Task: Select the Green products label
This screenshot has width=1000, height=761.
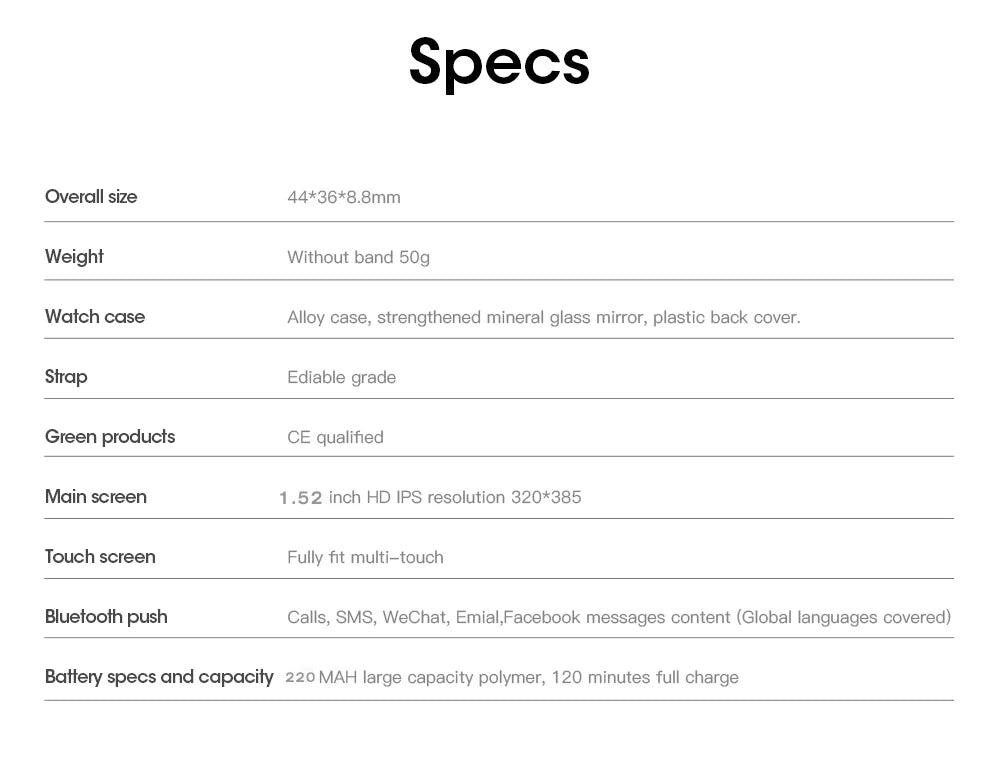Action: tap(110, 436)
